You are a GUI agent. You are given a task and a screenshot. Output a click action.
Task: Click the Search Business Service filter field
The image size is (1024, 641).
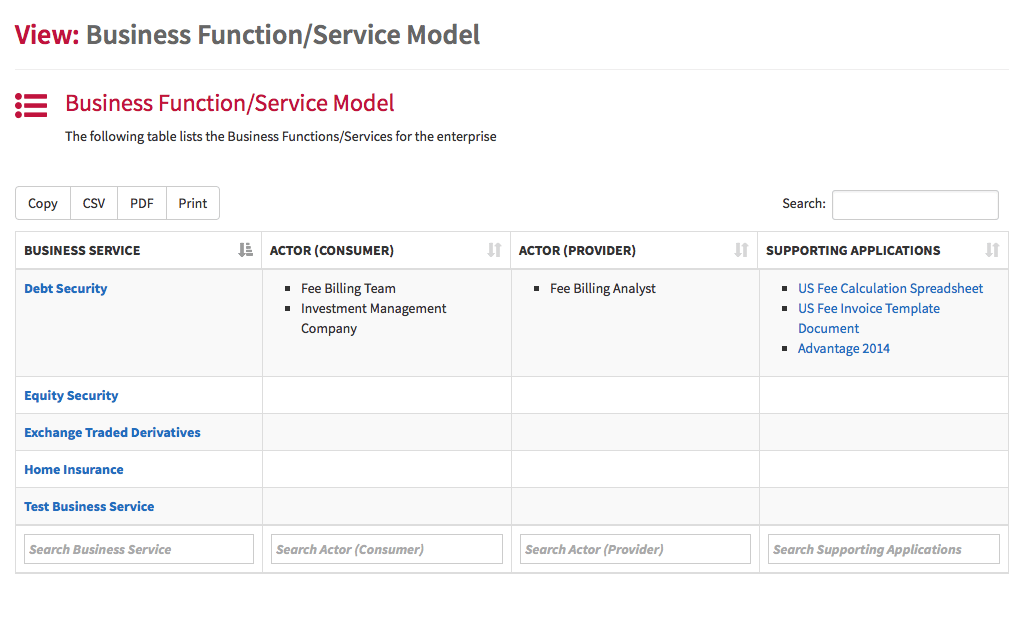pos(139,550)
